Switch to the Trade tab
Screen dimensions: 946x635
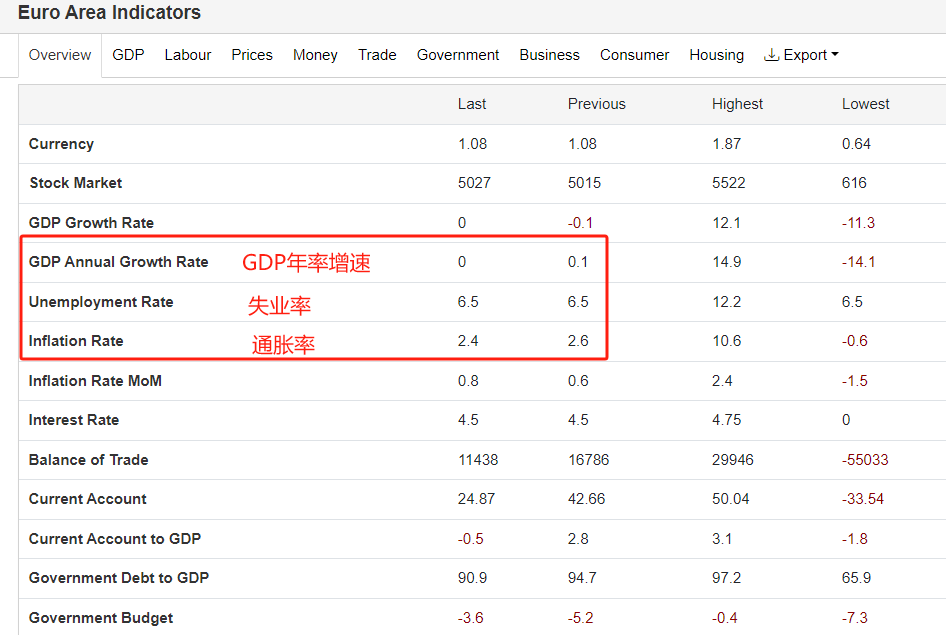(x=377, y=55)
